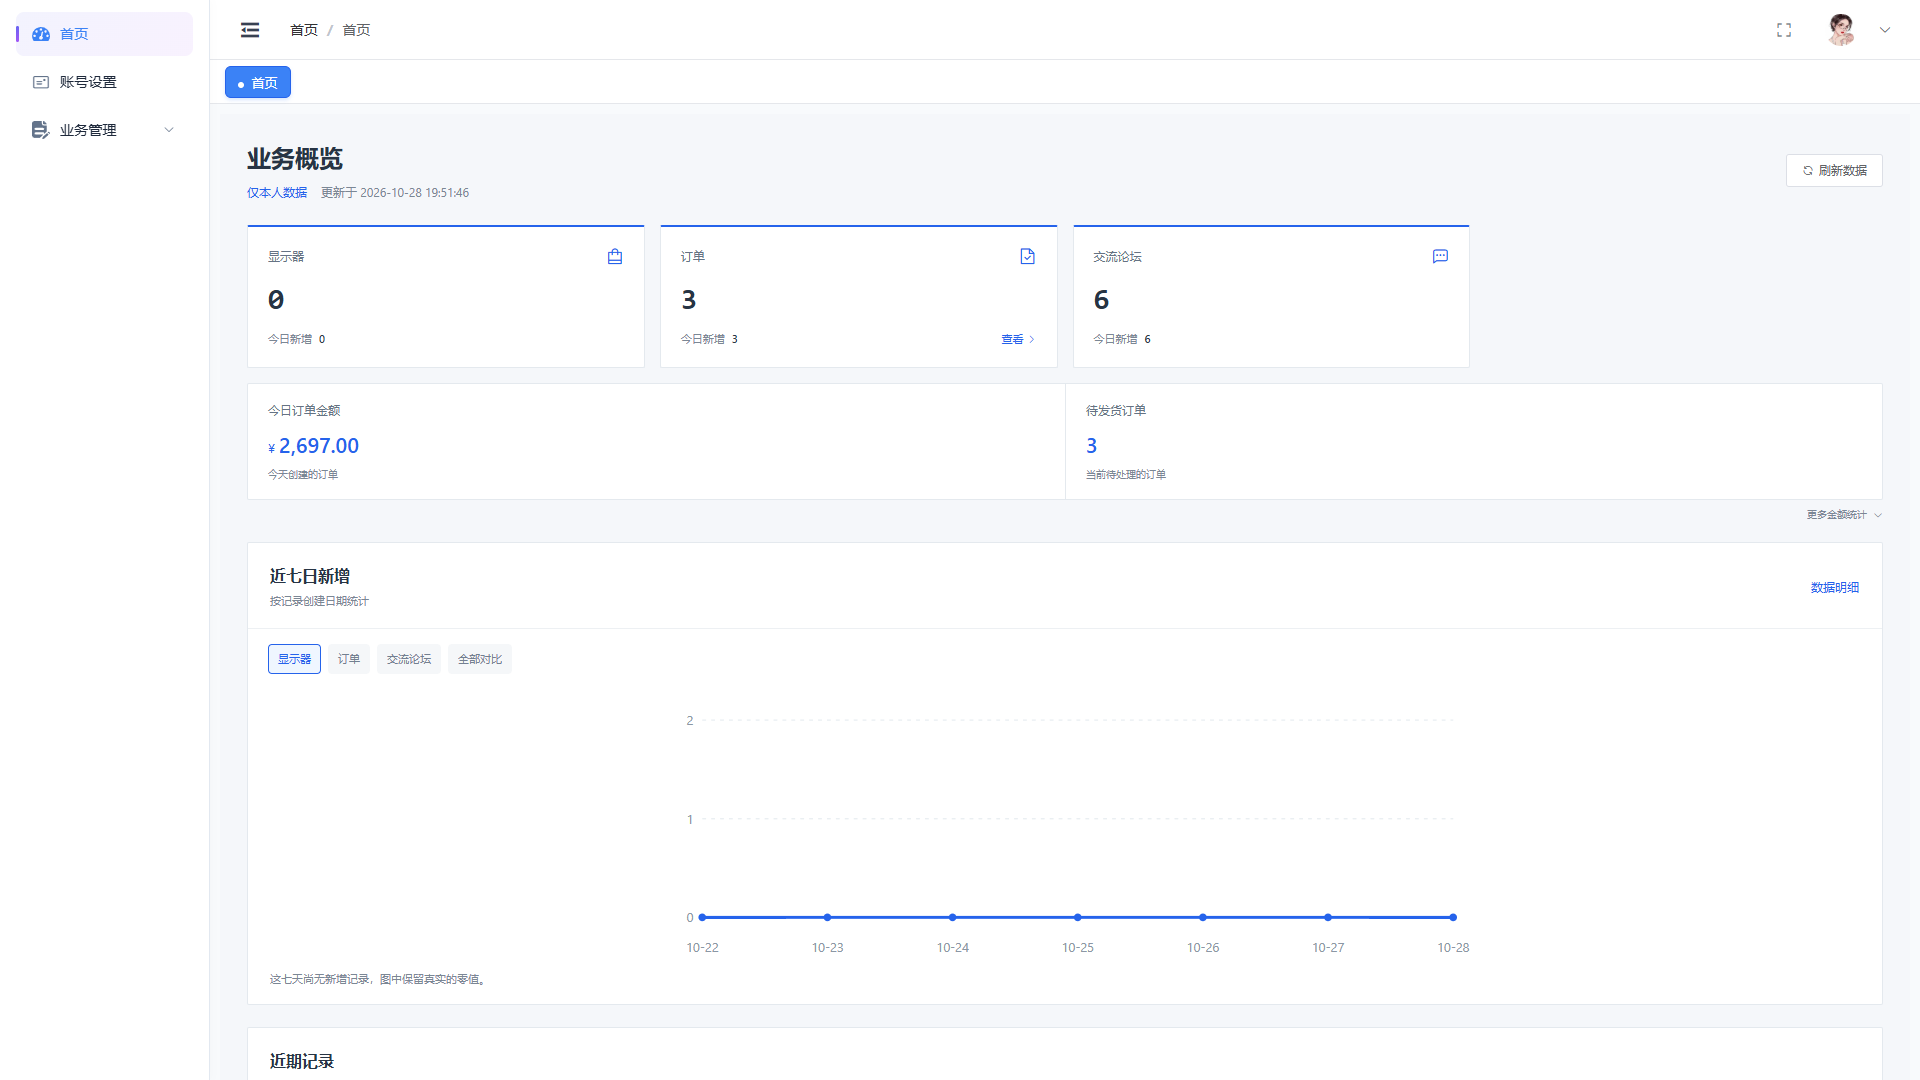Toggle fullscreen mode icon
Viewport: 1920px width, 1080px height.
1784,30
